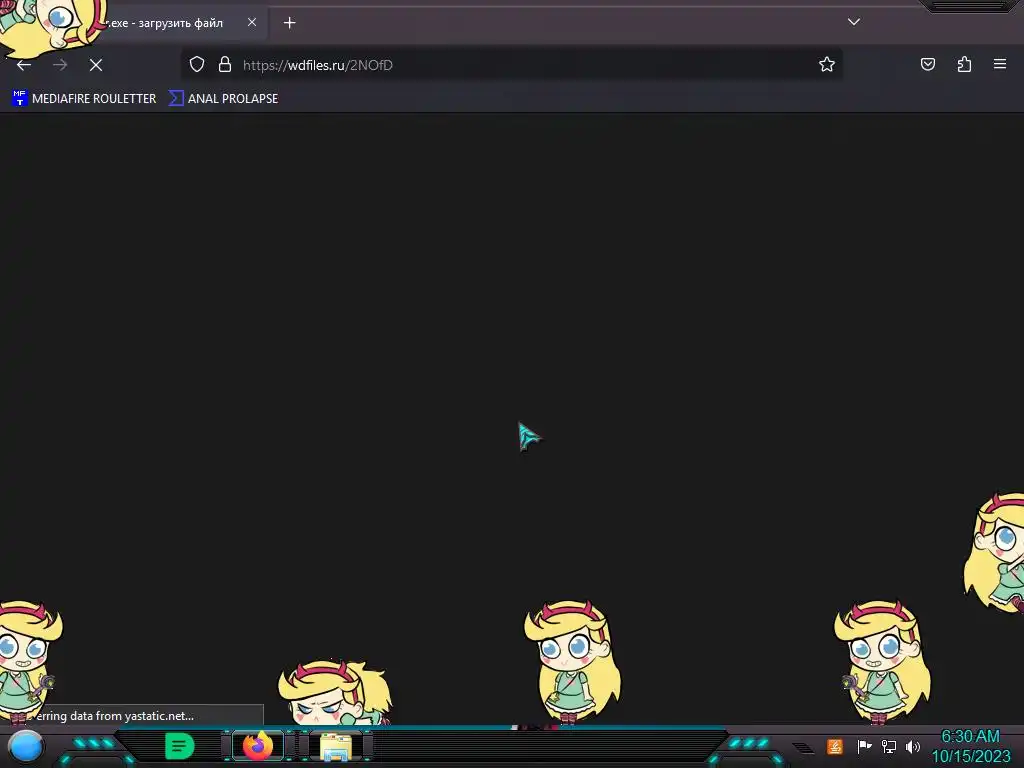
Task: Go back to the previous page
Action: coord(24,65)
